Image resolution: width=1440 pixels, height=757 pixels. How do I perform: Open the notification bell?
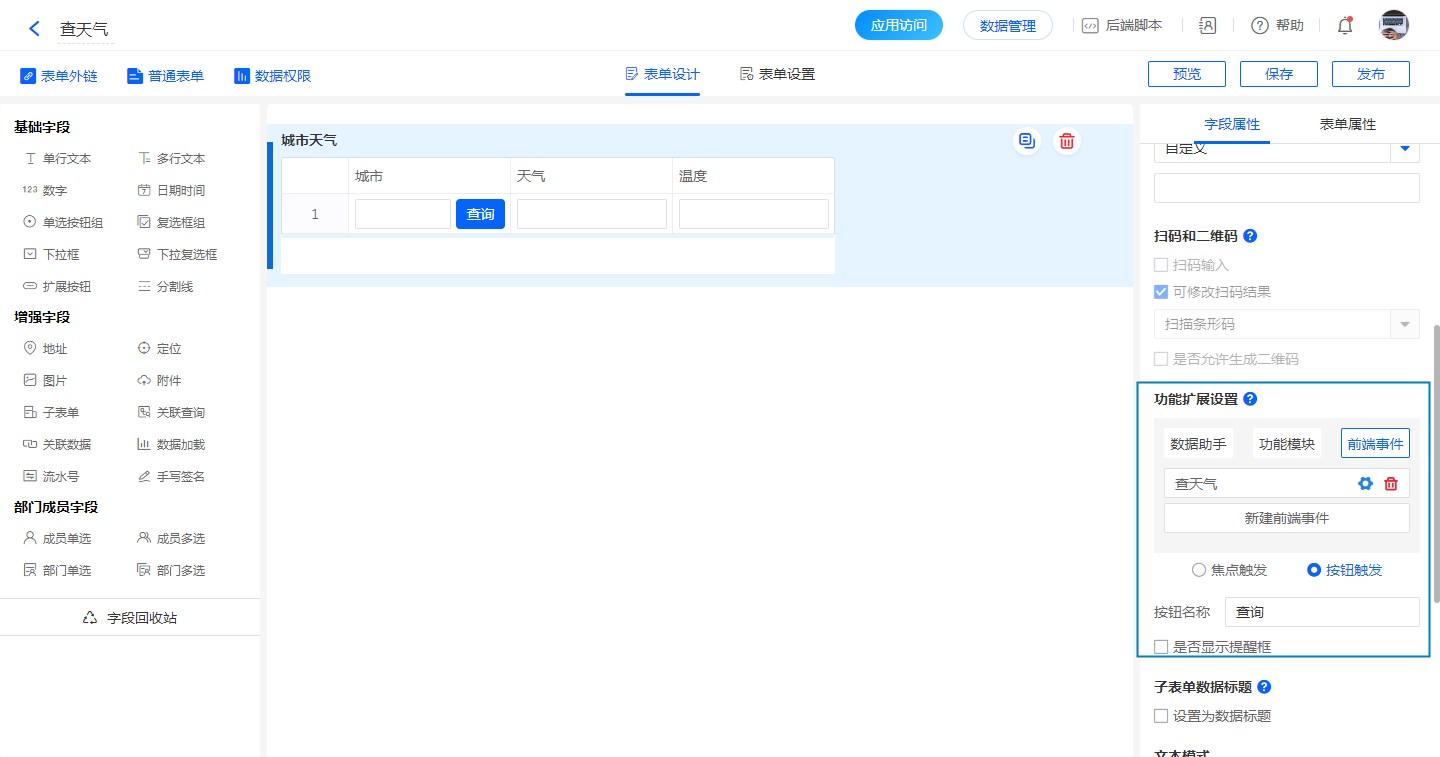1345,26
